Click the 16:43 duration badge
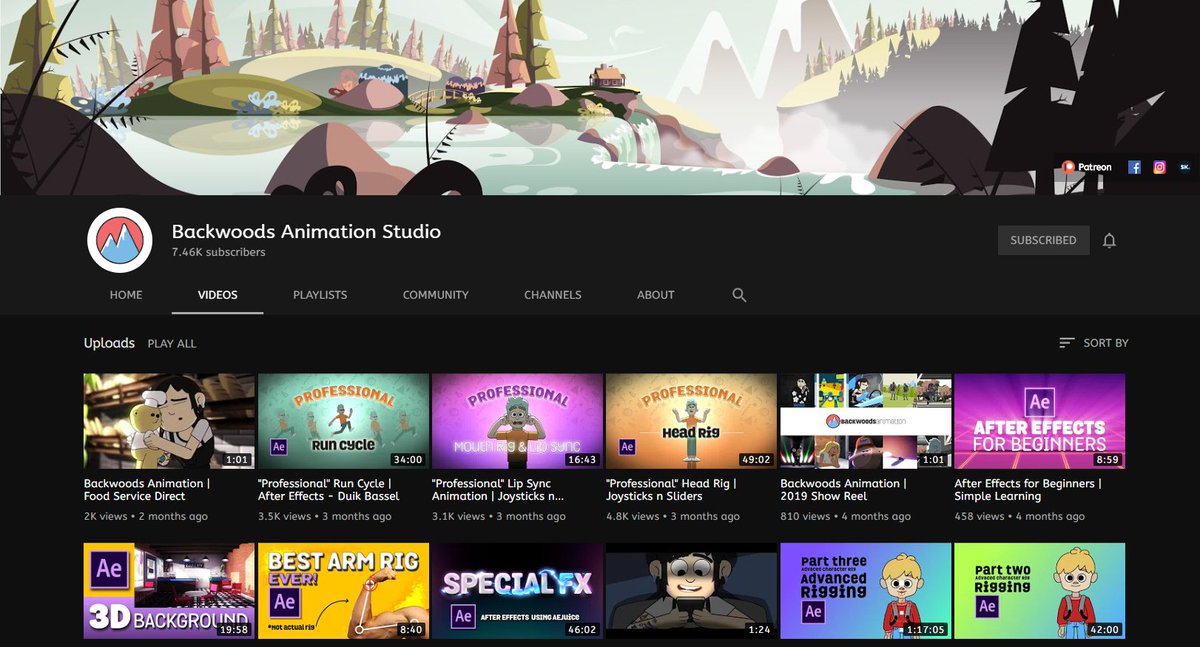 pyautogui.click(x=582, y=460)
